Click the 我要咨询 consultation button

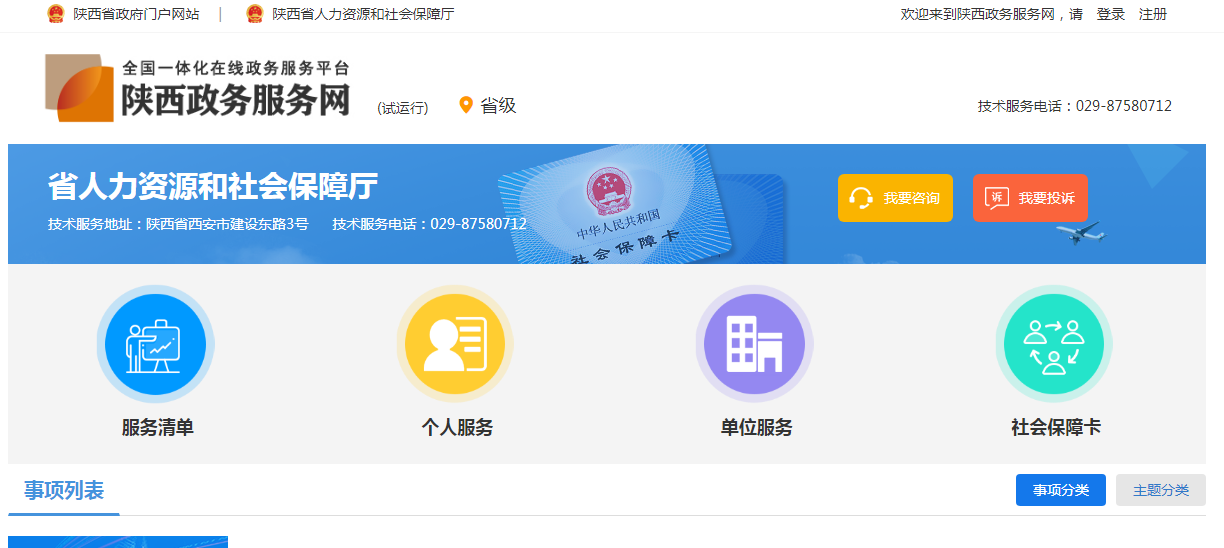point(896,198)
